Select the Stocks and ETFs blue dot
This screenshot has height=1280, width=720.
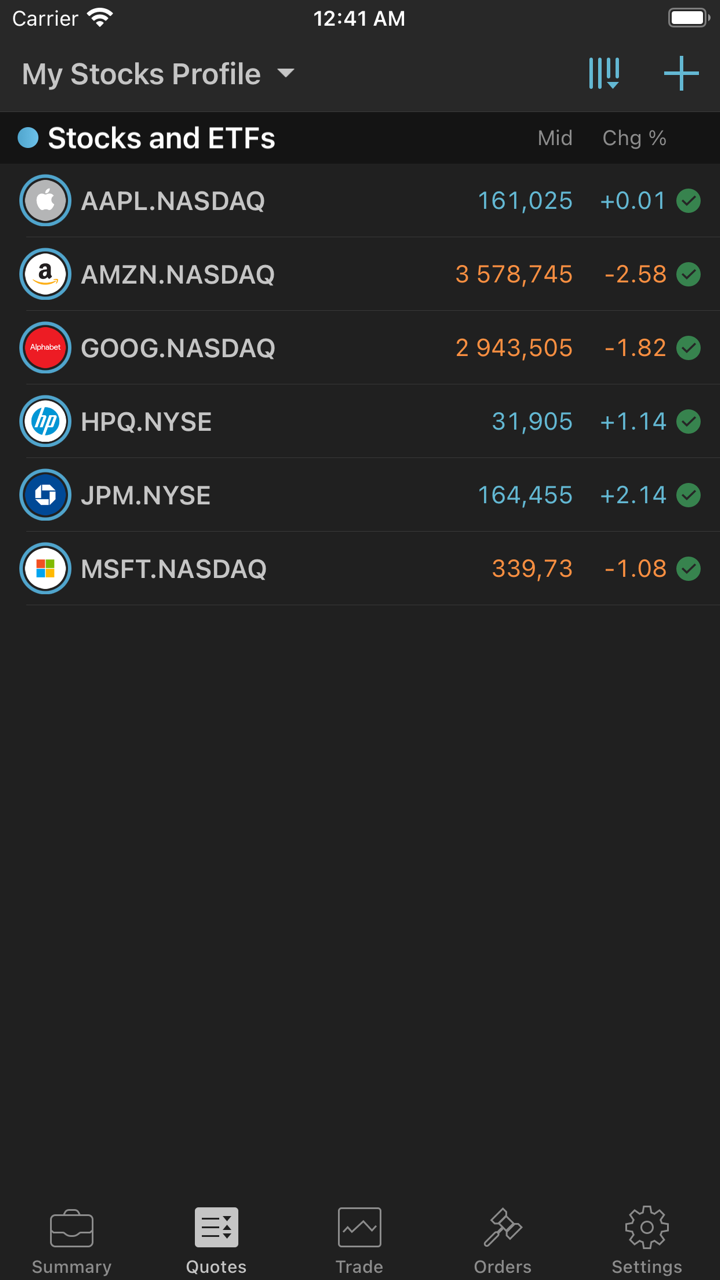[x=28, y=138]
